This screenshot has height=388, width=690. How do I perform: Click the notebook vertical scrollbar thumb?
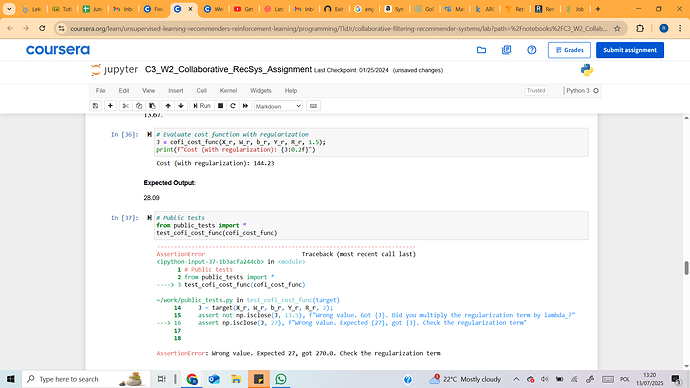pos(686,268)
